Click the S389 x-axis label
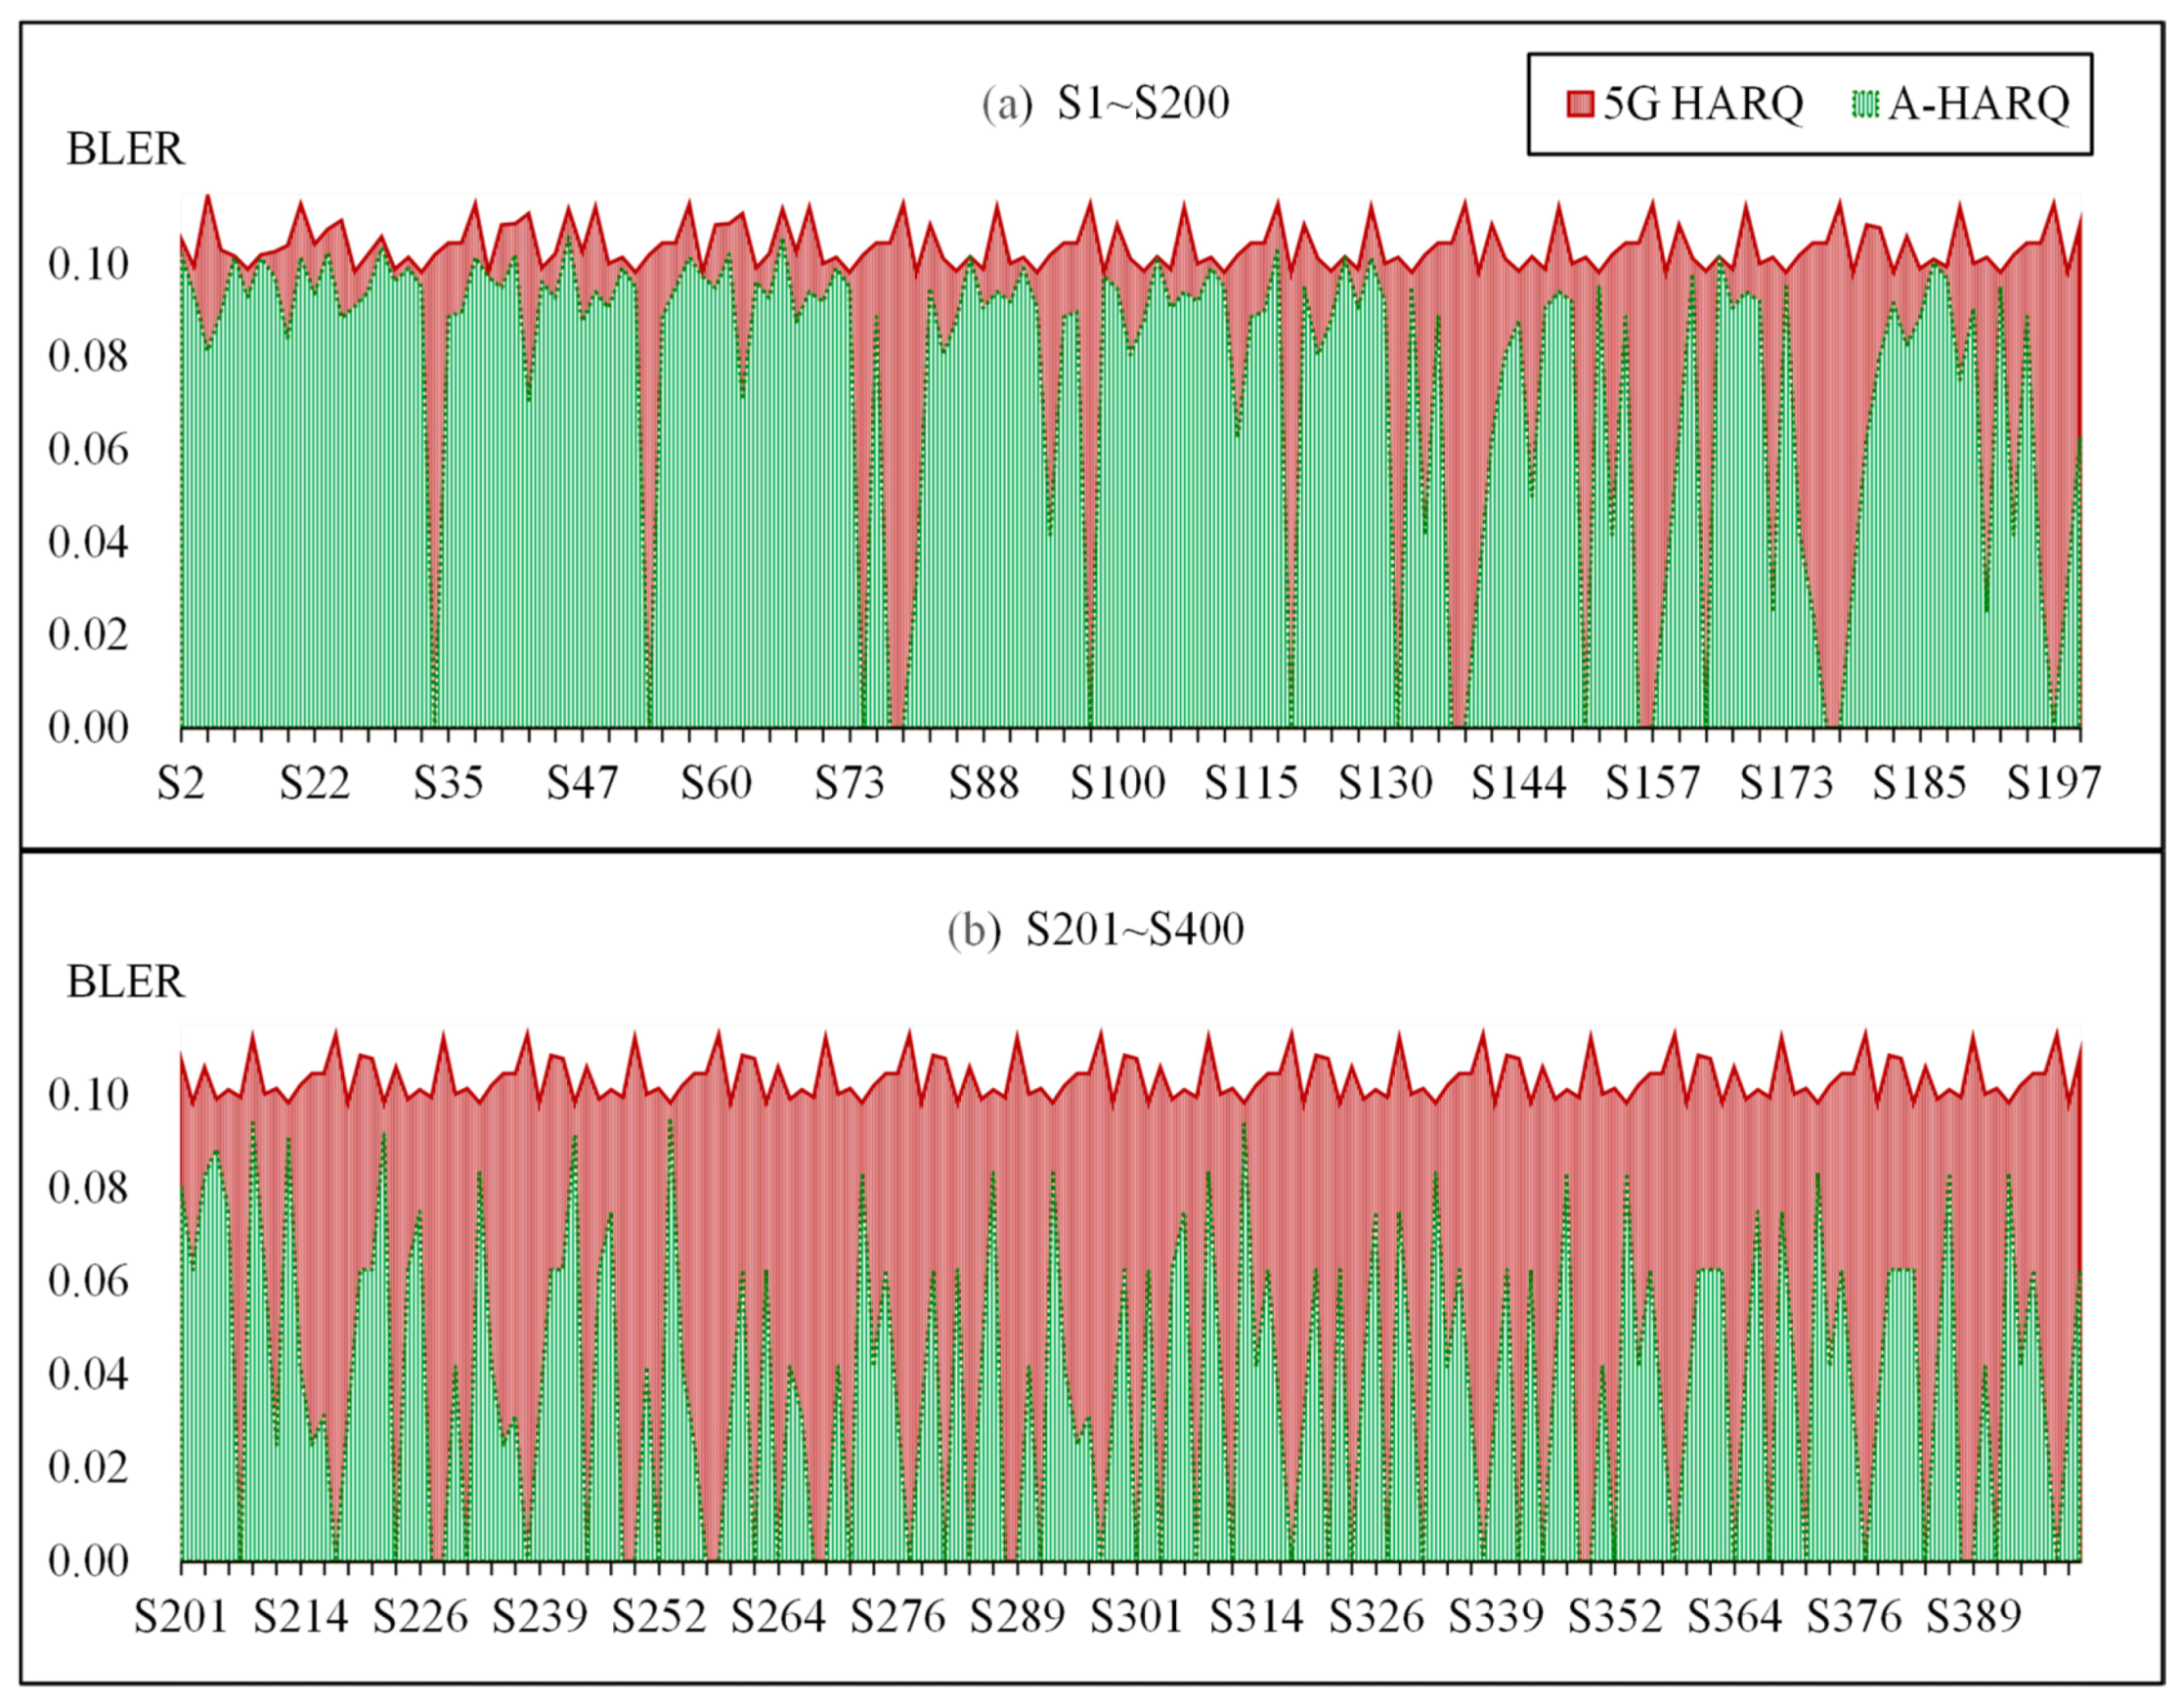 pos(1974,1617)
